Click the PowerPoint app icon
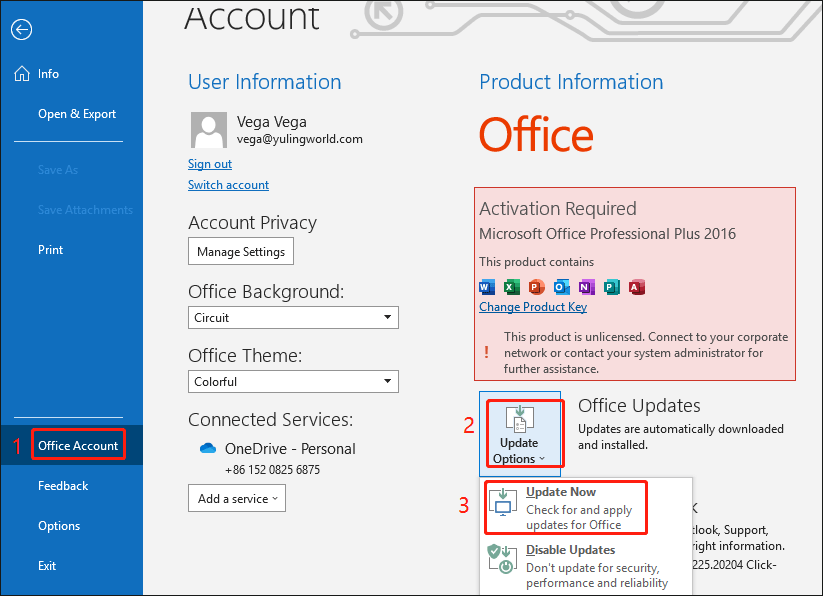 pos(536,287)
